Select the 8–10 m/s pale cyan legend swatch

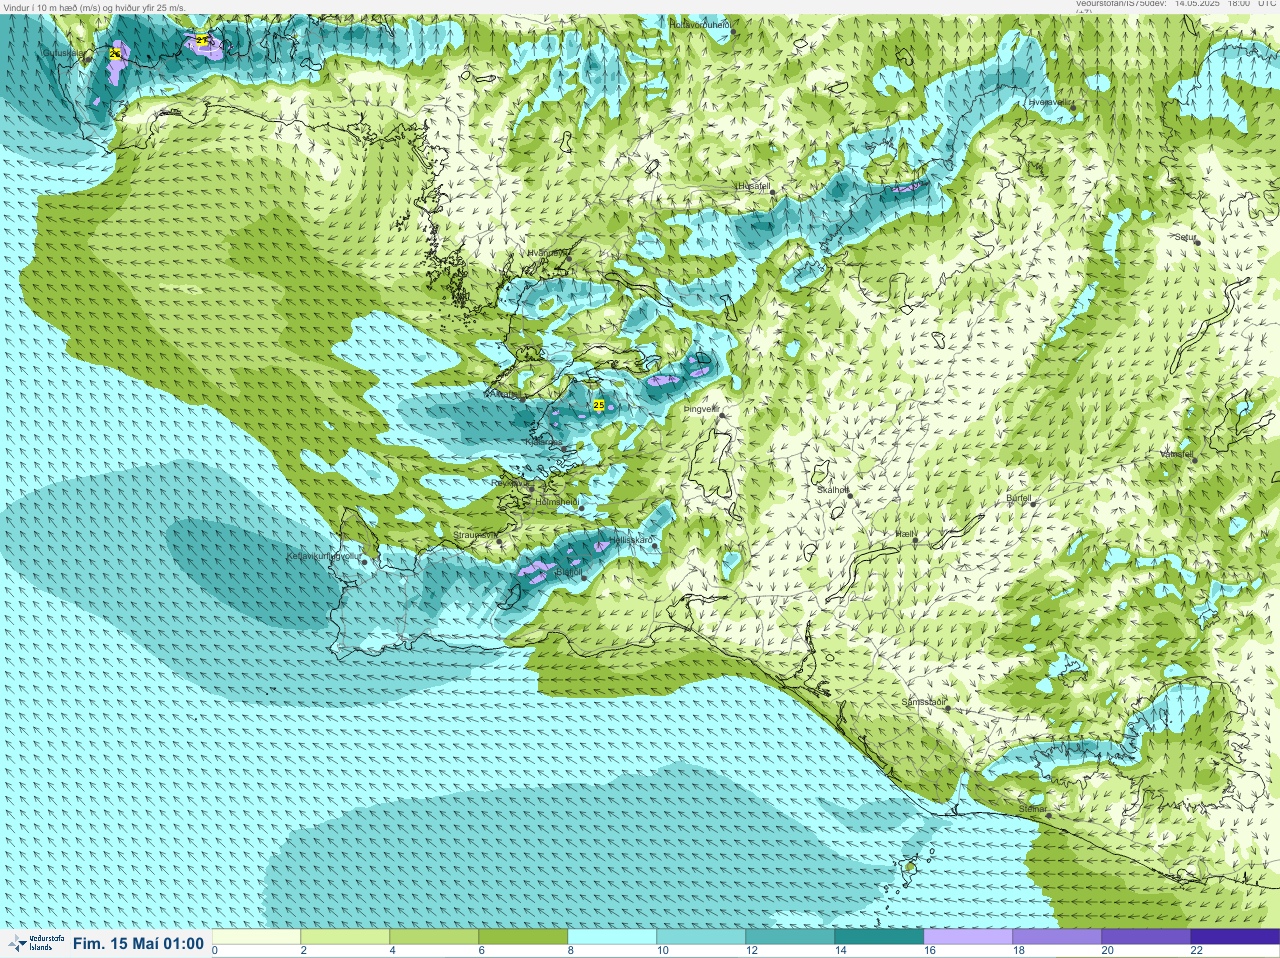point(612,937)
